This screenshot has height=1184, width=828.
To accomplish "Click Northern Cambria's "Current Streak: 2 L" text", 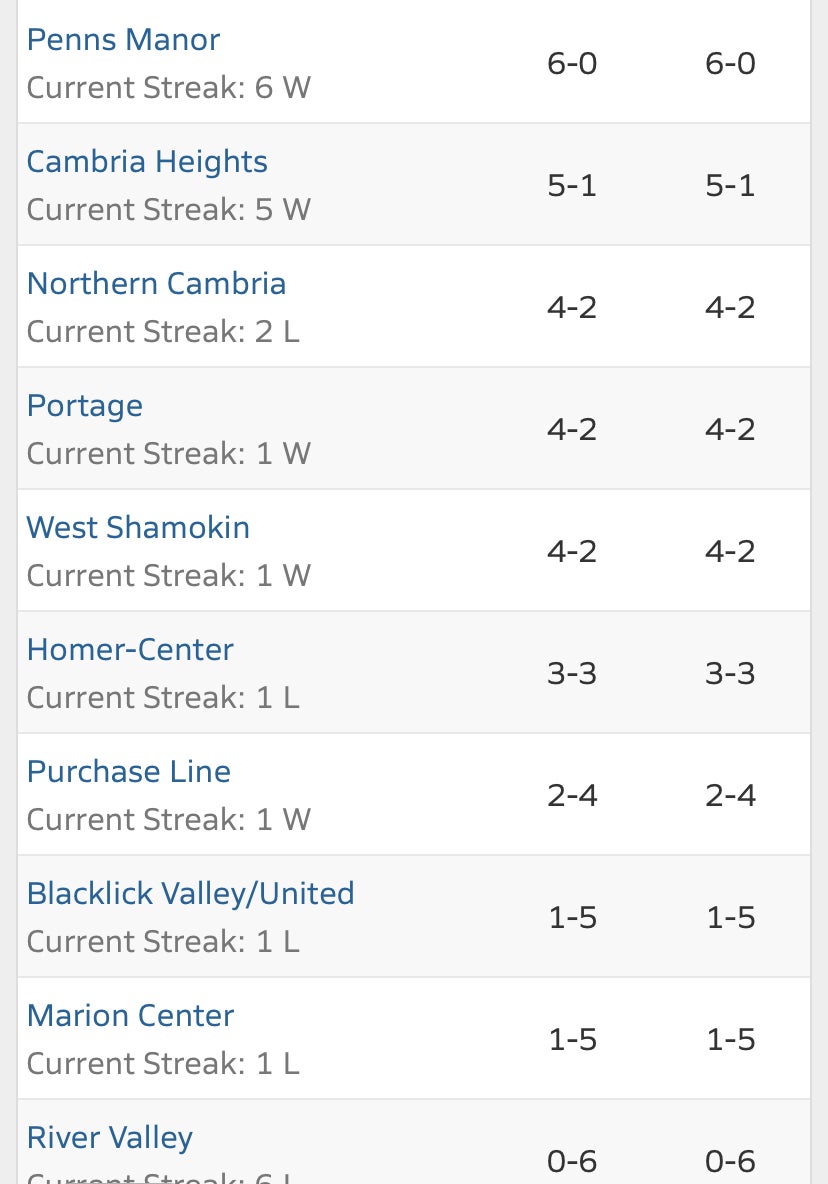I will coord(163,332).
